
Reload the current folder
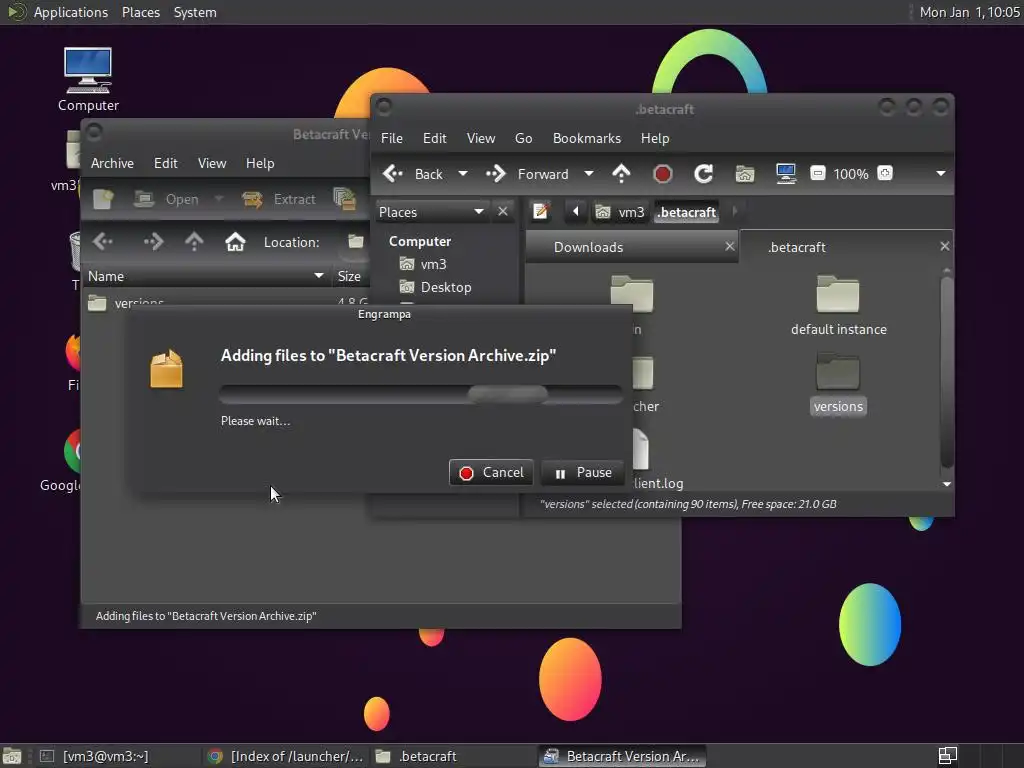(x=703, y=174)
